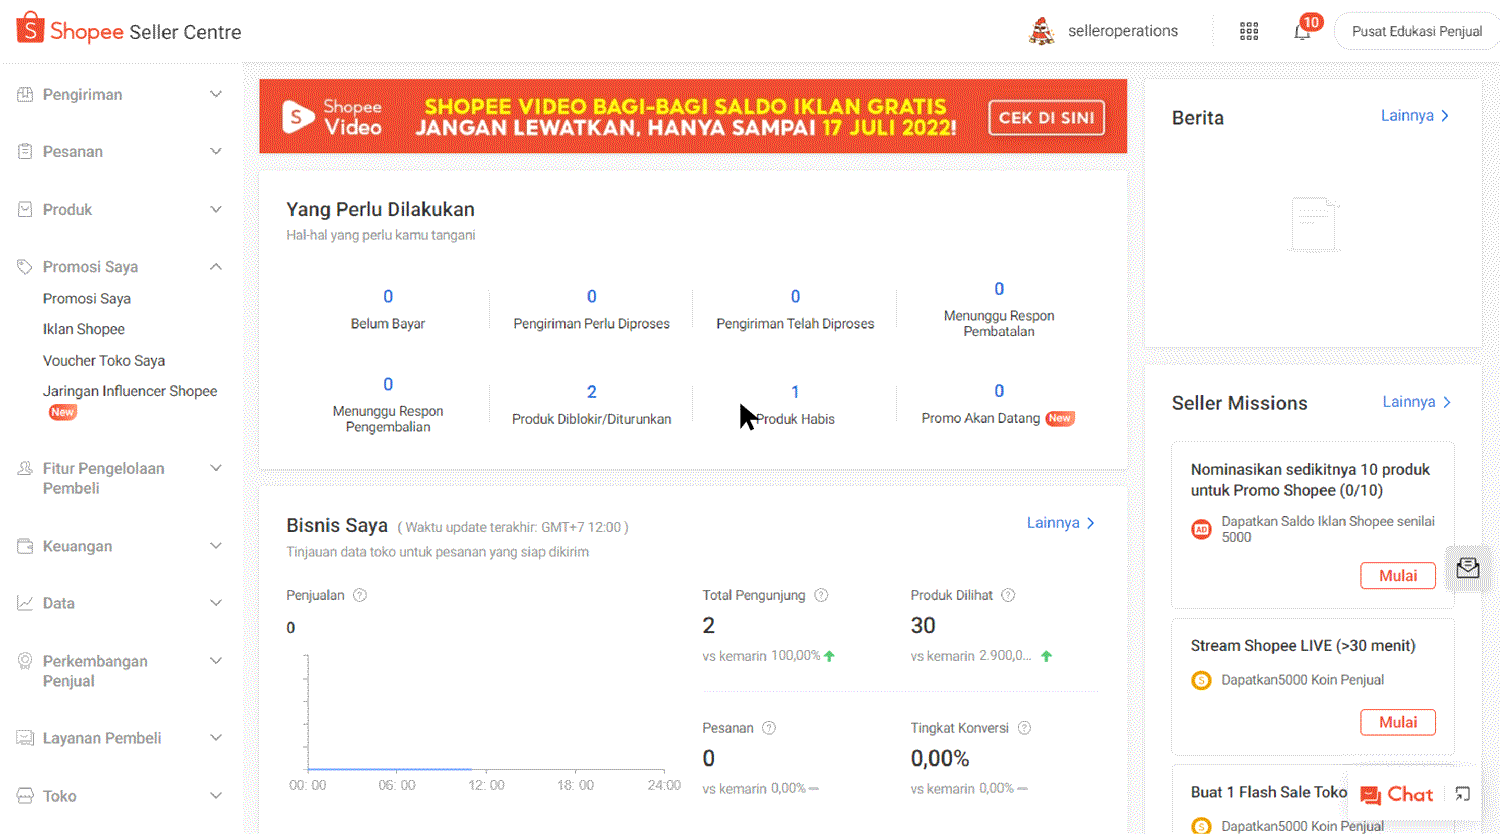Open the apps grid menu icon
The image size is (1500, 834).
pos(1249,31)
